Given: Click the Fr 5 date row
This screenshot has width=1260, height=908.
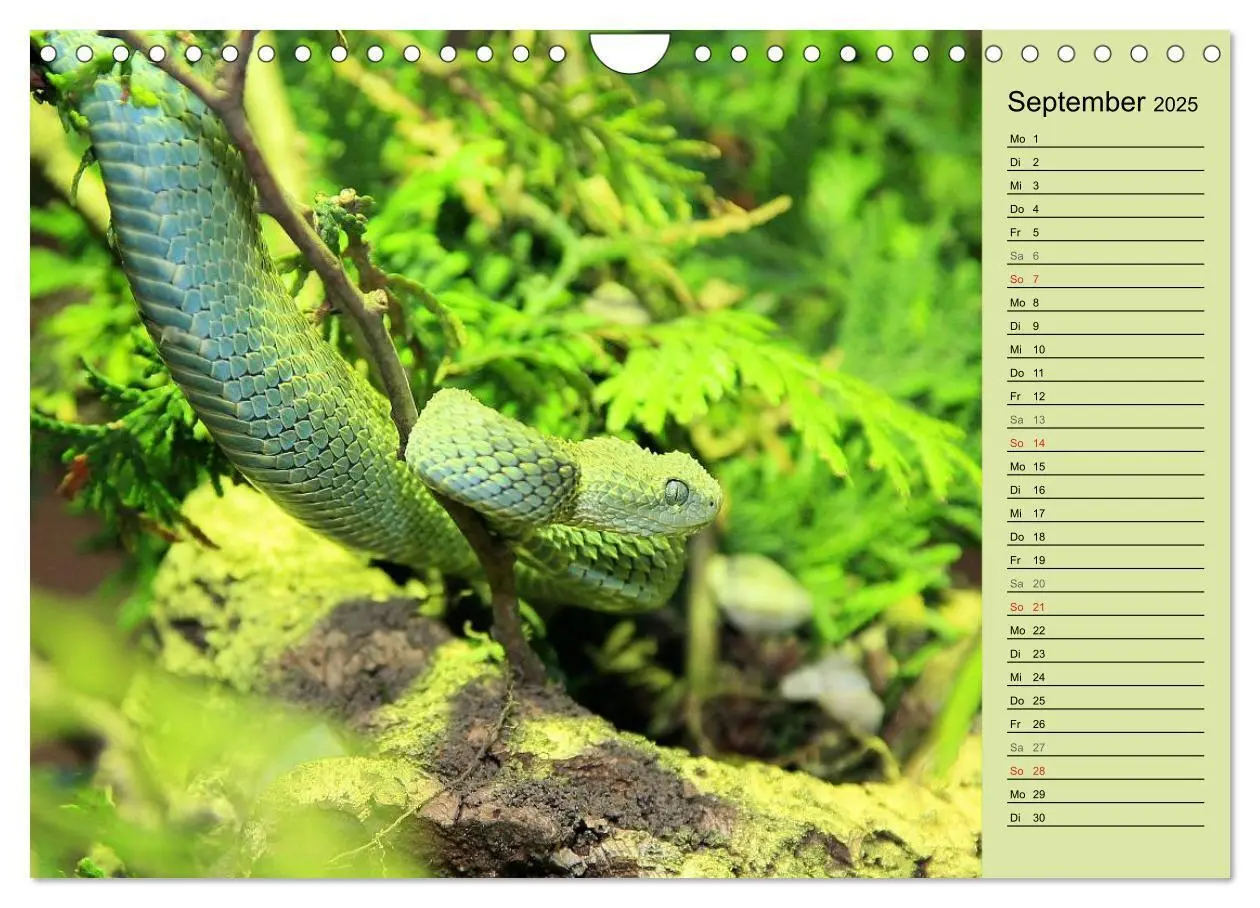Looking at the screenshot, I should click(x=1105, y=232).
